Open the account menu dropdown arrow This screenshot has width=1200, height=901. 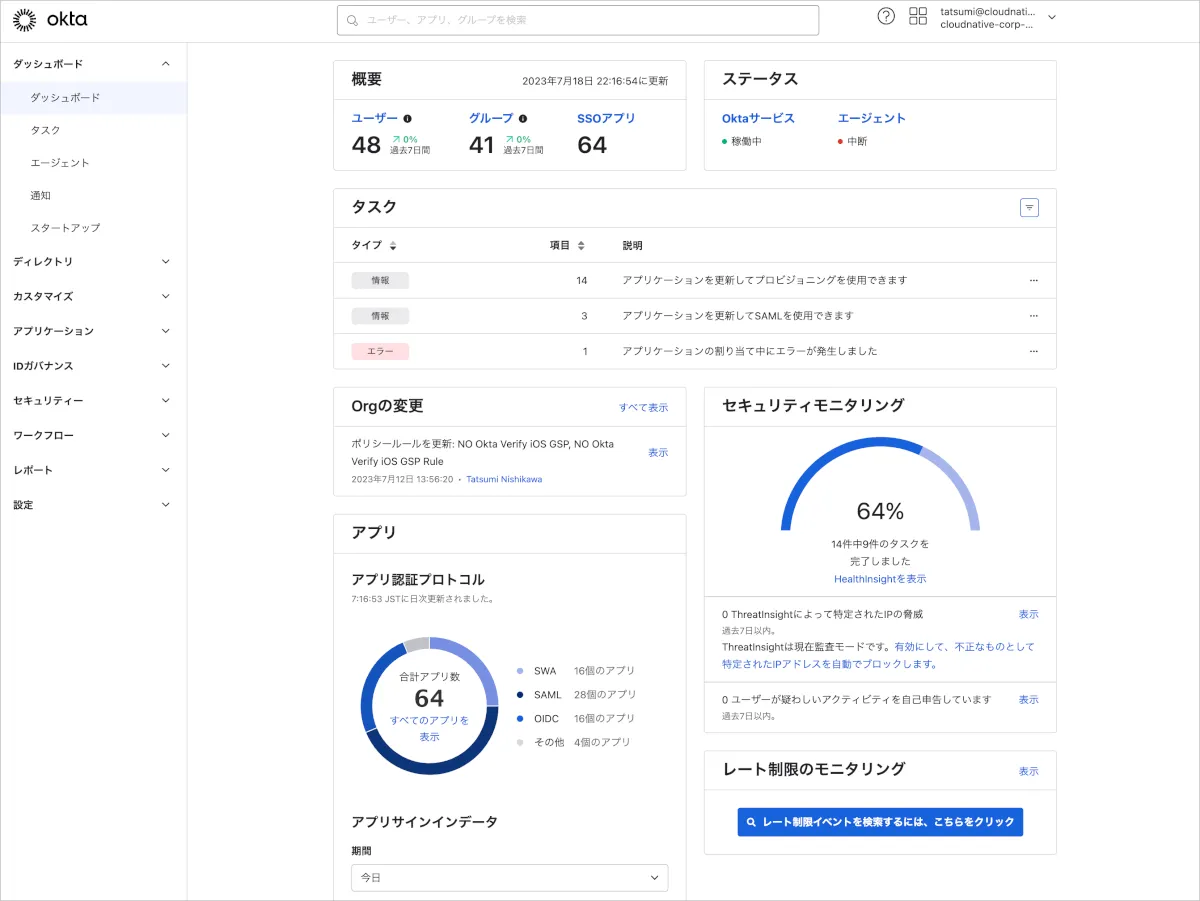click(1051, 17)
